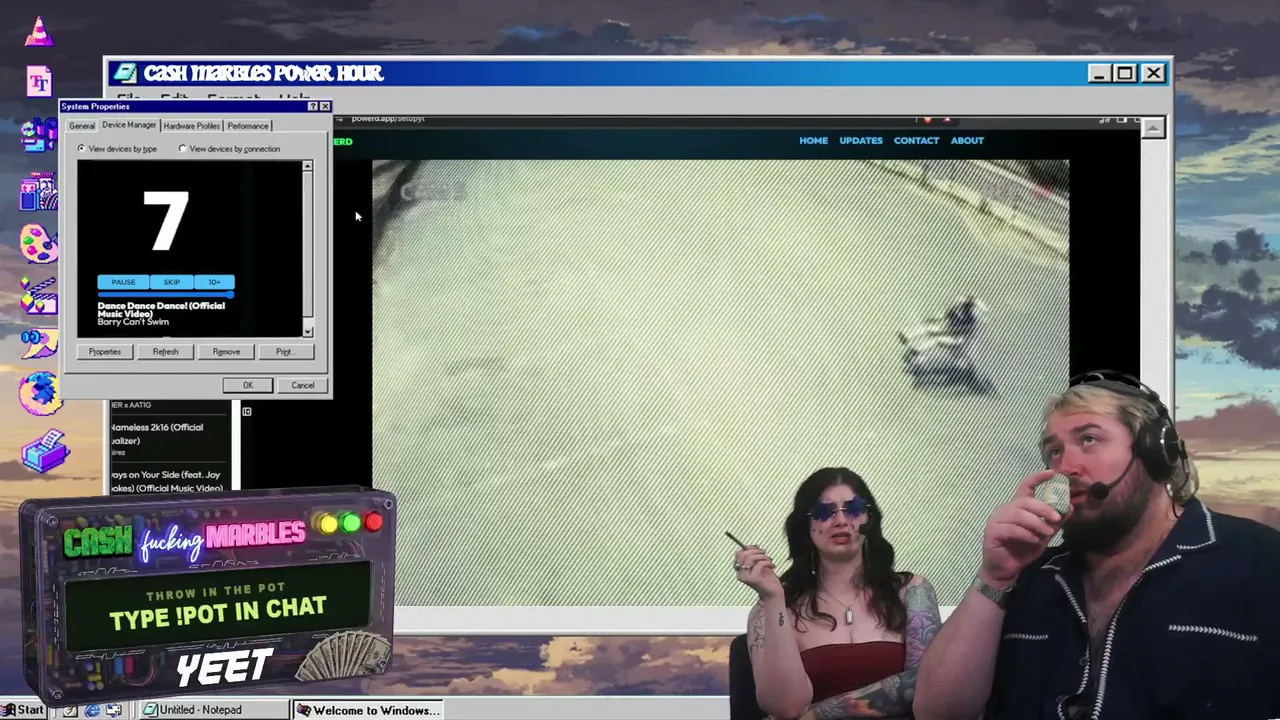
Task: Open the UPDATES link on the website
Action: click(861, 141)
